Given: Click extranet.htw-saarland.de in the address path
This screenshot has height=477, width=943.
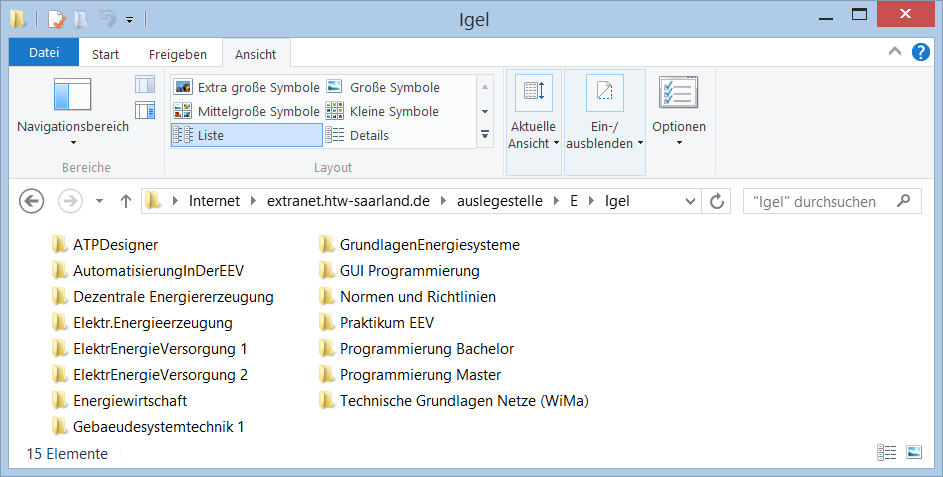Looking at the screenshot, I should (x=348, y=201).
